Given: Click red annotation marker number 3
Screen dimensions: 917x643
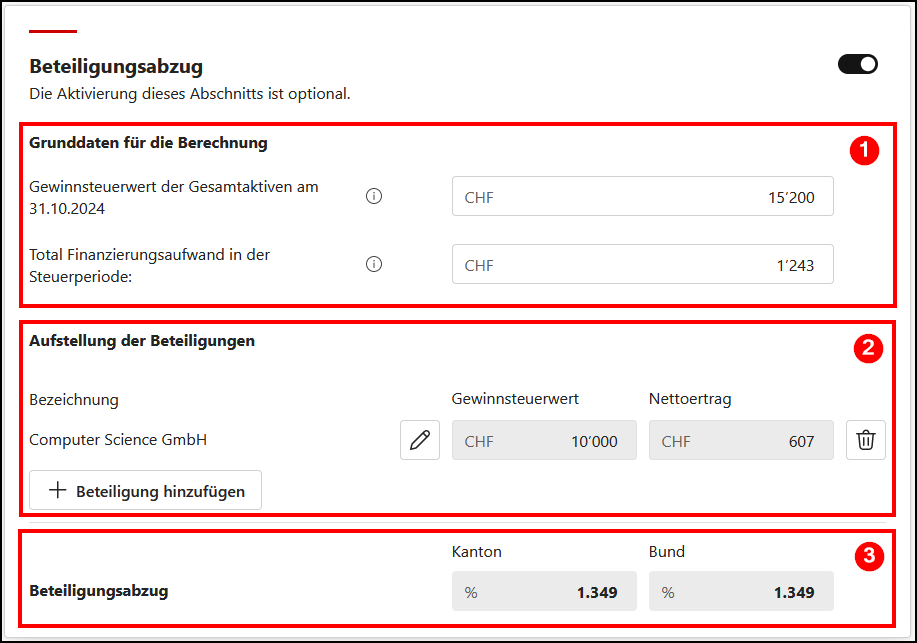Looking at the screenshot, I should point(869,556).
